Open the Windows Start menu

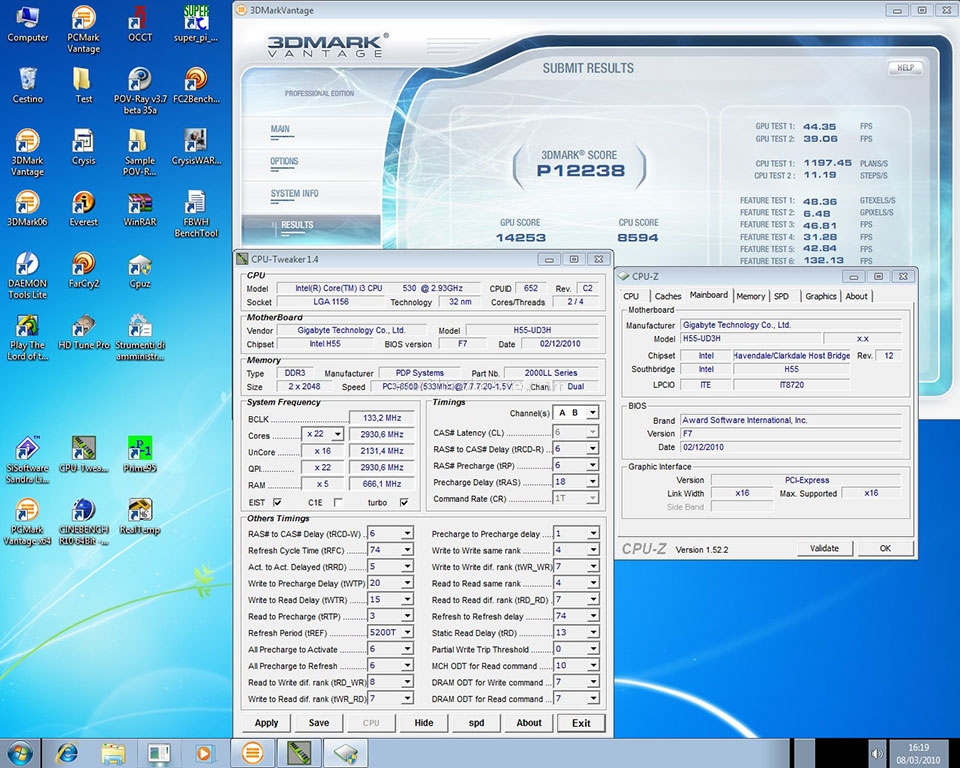[20, 753]
